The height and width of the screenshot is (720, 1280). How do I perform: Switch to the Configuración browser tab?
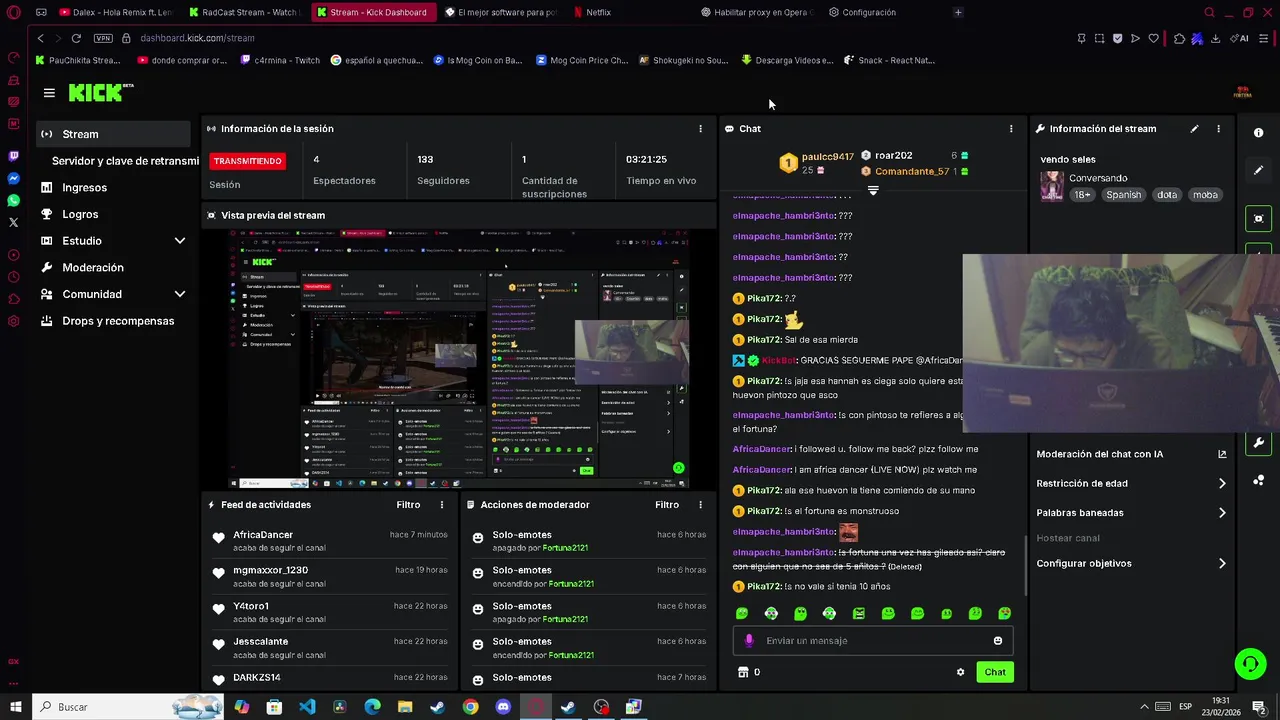[868, 12]
